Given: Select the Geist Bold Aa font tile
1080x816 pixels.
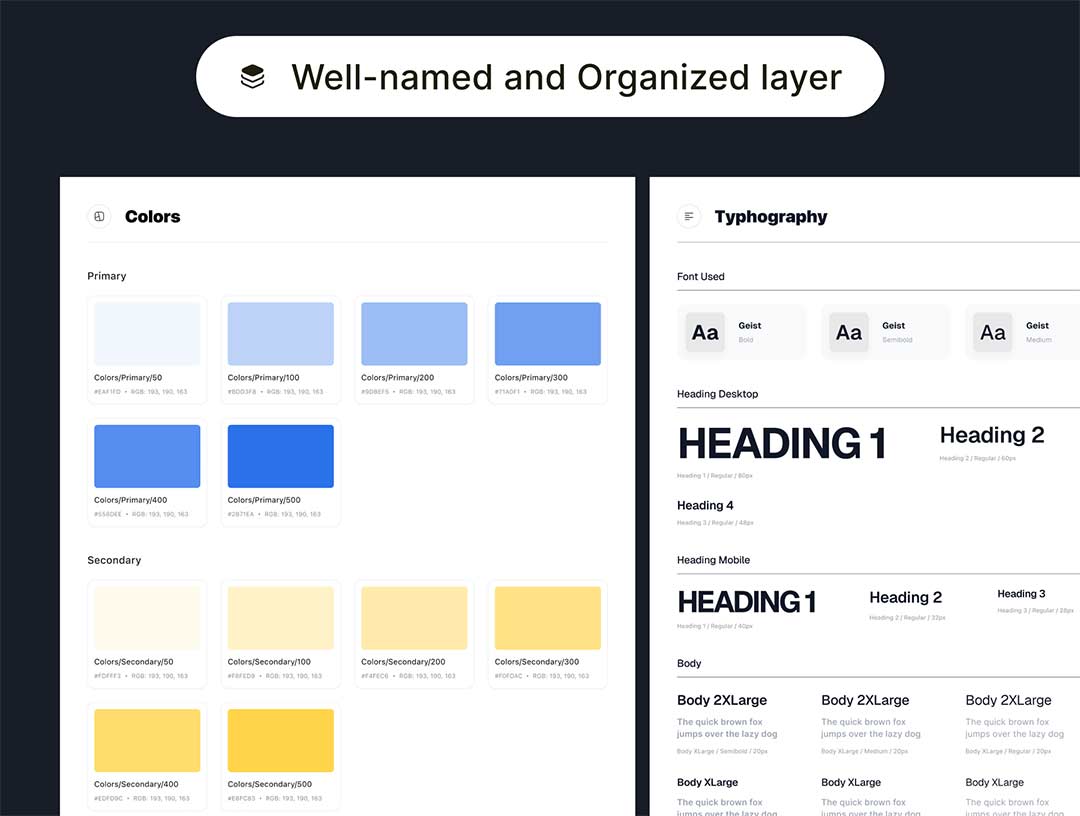Looking at the screenshot, I should (705, 333).
